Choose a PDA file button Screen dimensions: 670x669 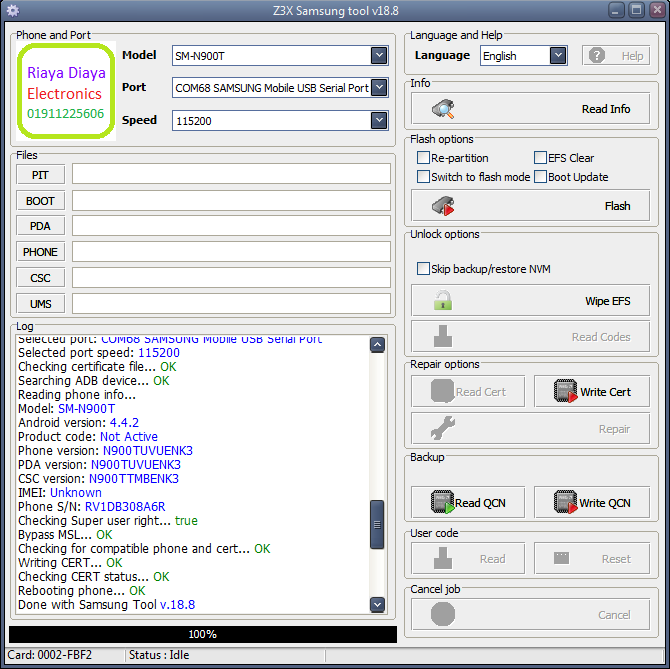pyautogui.click(x=41, y=226)
